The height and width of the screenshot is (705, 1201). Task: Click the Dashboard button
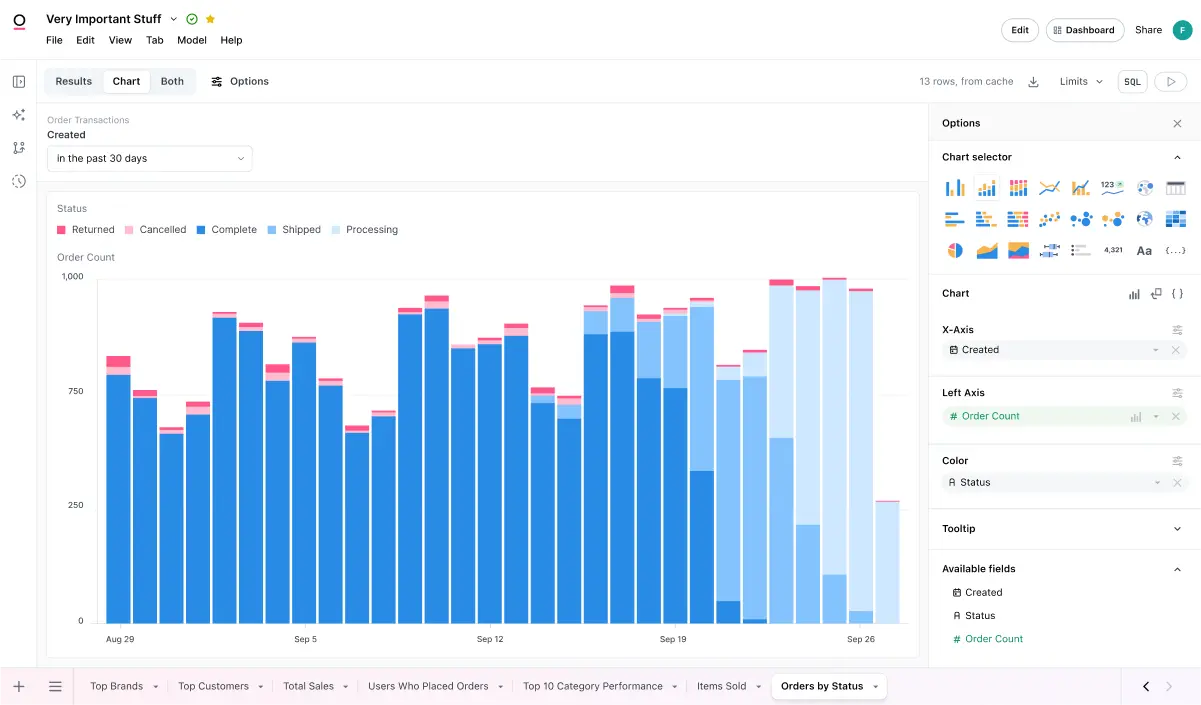click(x=1085, y=30)
